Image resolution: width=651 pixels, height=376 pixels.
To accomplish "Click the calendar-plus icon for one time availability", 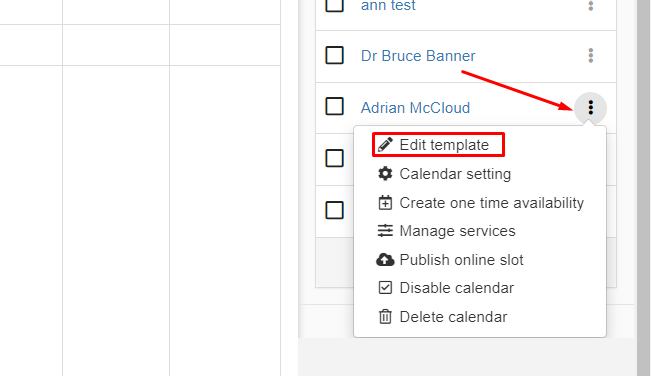I will point(385,203).
